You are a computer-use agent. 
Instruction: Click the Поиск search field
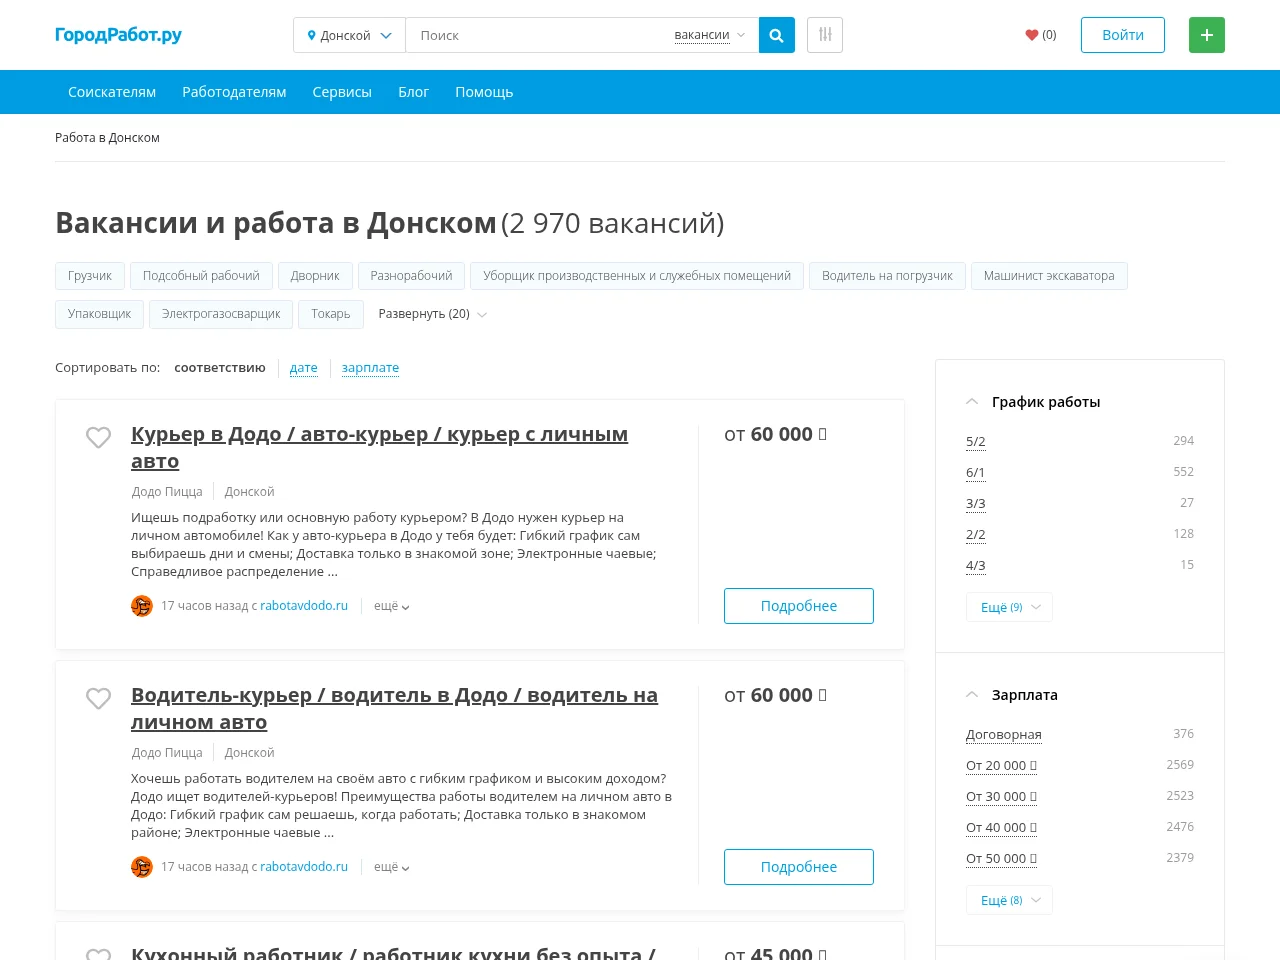coord(540,35)
